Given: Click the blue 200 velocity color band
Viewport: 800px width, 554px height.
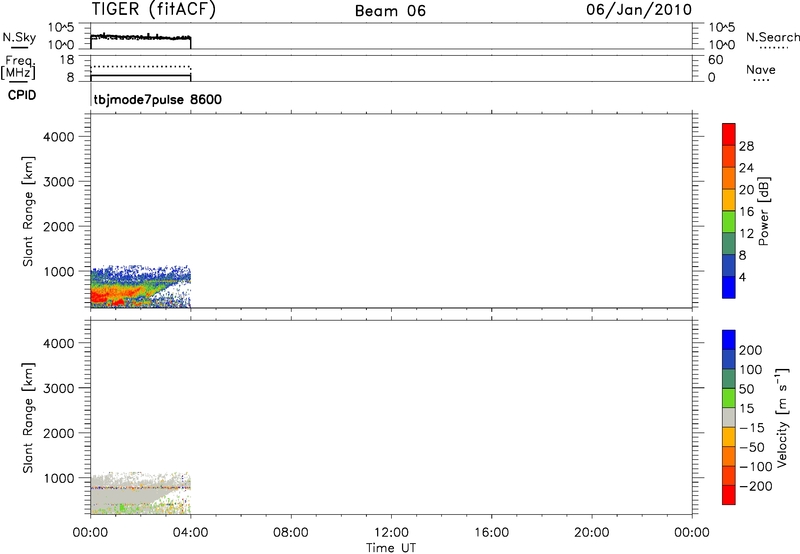Looking at the screenshot, I should point(729,340).
